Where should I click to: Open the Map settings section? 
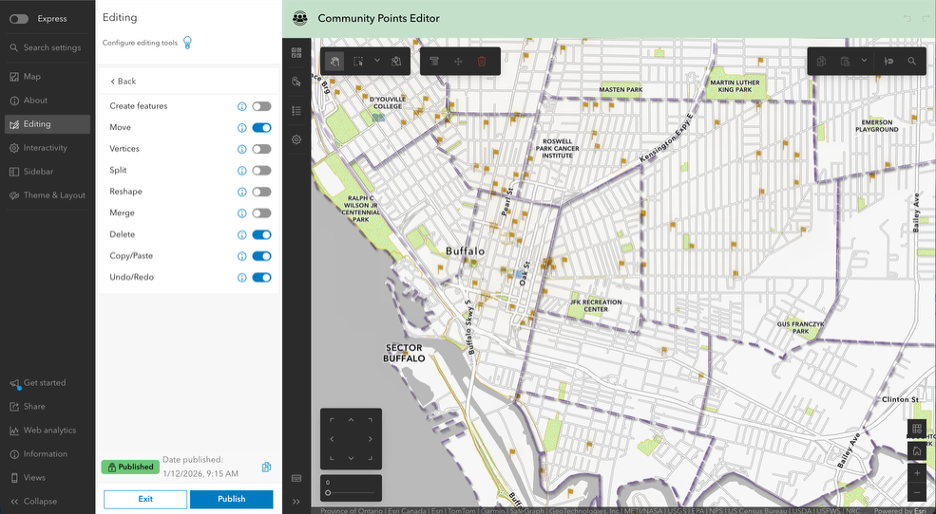(47, 77)
